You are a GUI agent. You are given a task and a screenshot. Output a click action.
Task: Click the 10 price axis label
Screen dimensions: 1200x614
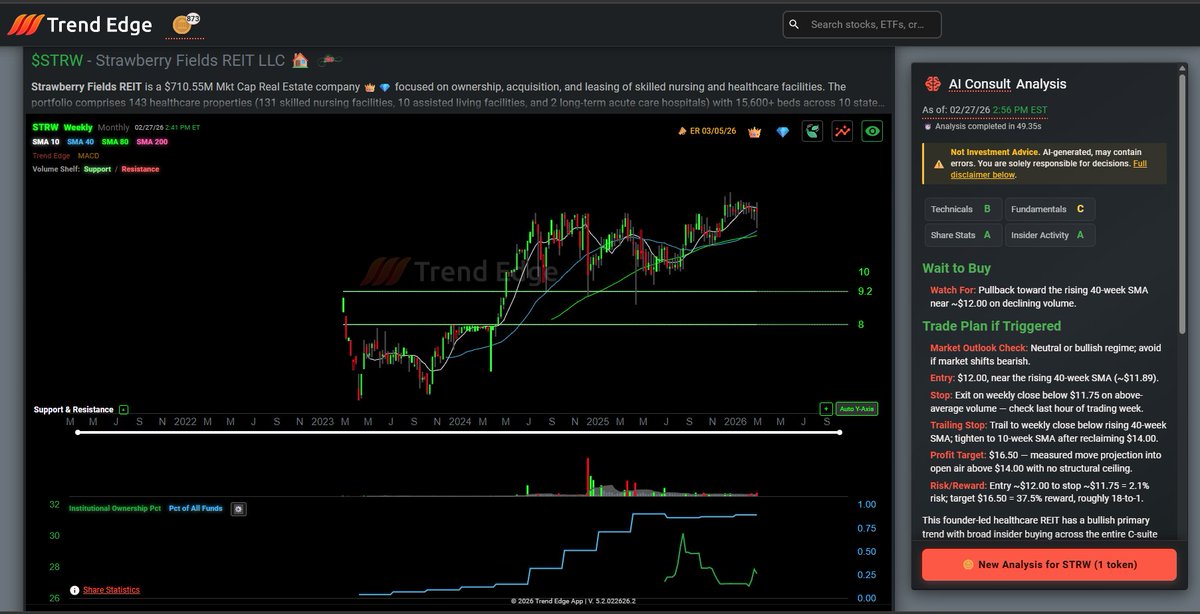click(x=863, y=272)
